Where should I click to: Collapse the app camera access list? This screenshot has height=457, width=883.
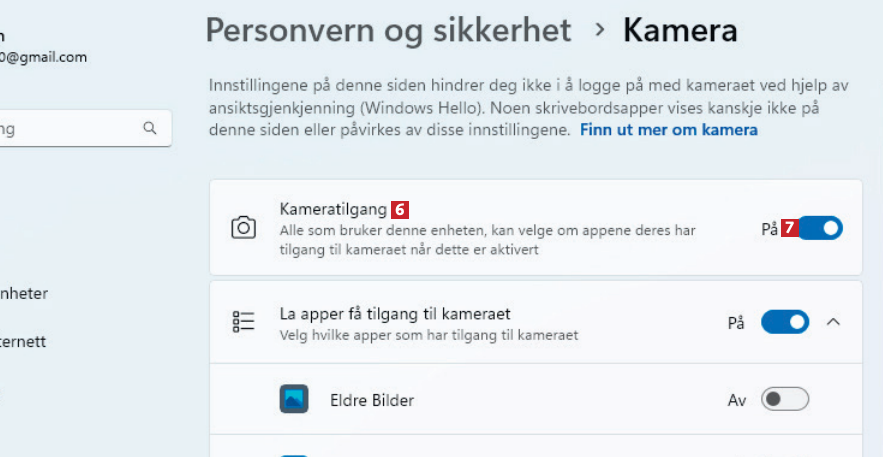click(834, 322)
